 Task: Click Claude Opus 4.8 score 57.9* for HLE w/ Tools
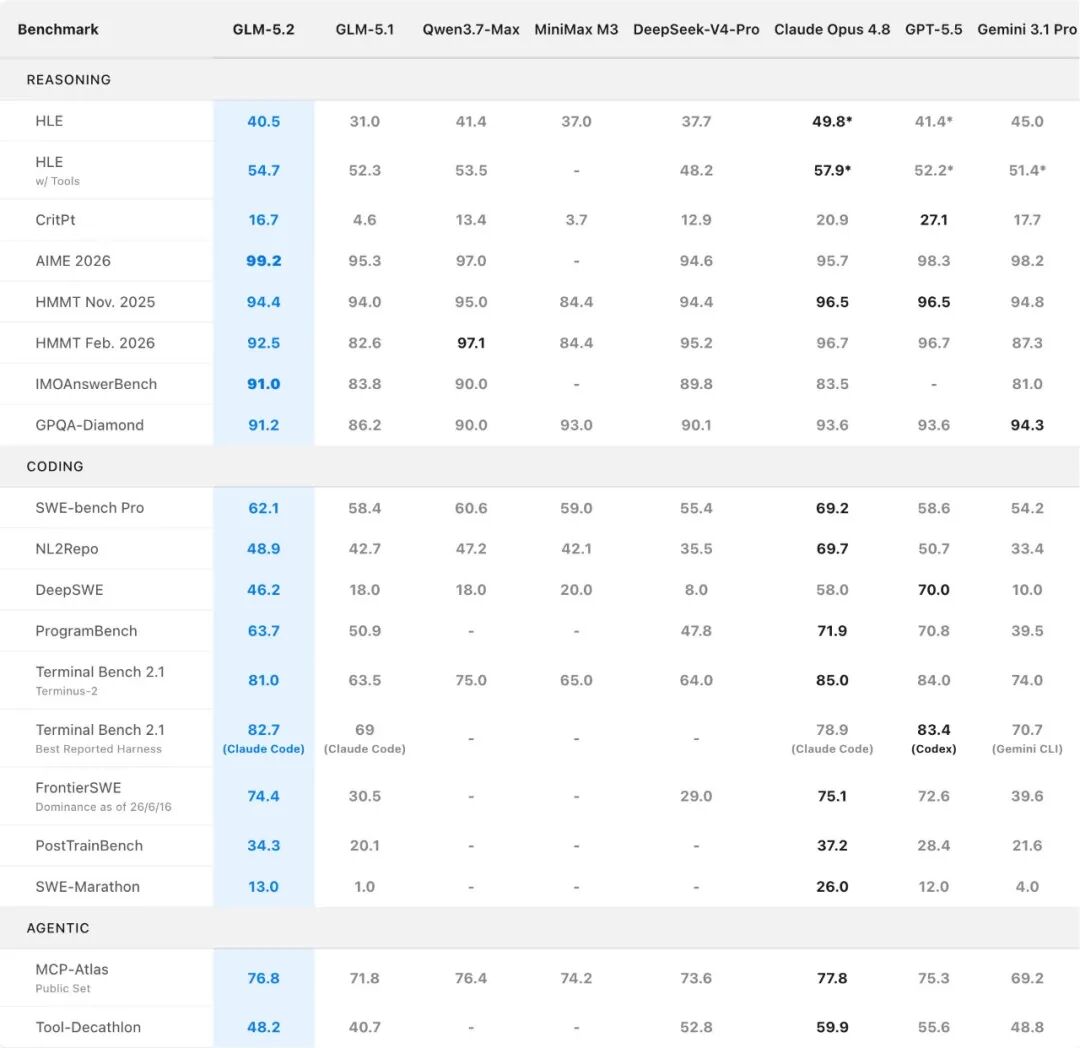click(832, 170)
